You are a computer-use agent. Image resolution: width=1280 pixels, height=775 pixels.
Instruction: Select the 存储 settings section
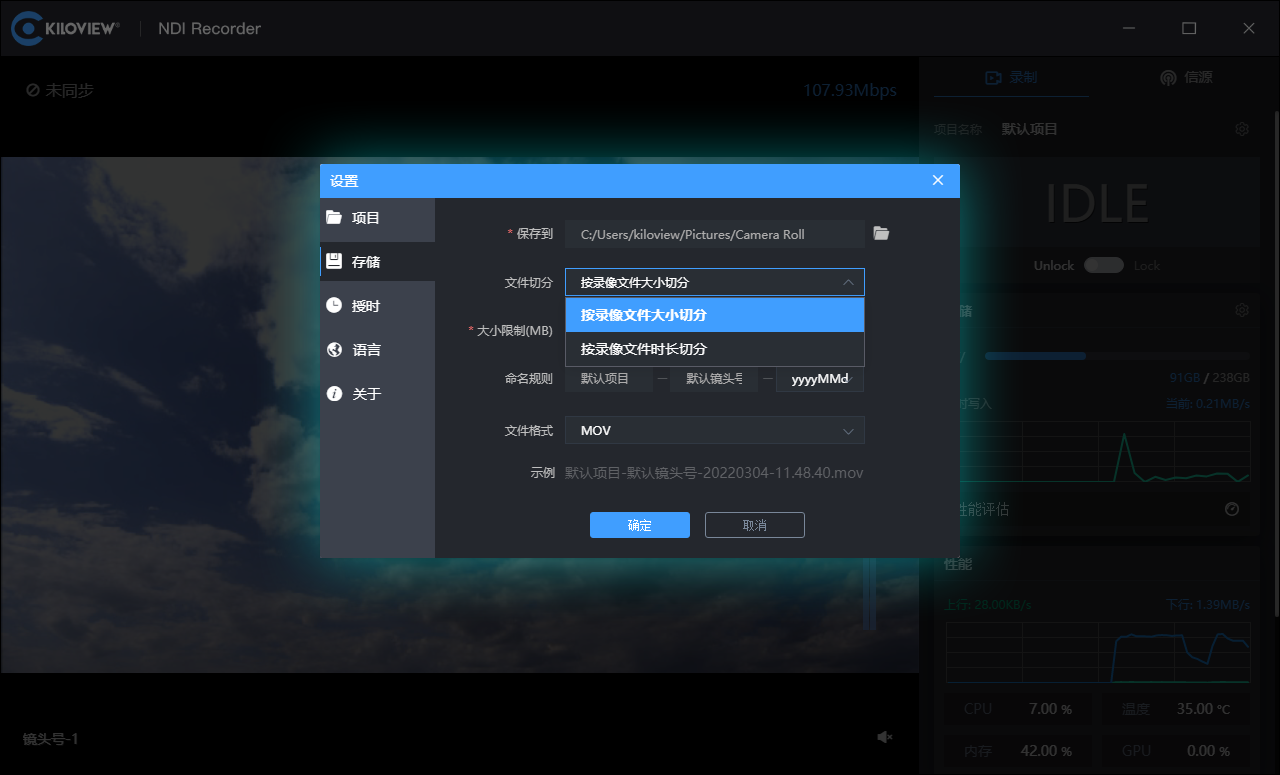tap(377, 262)
